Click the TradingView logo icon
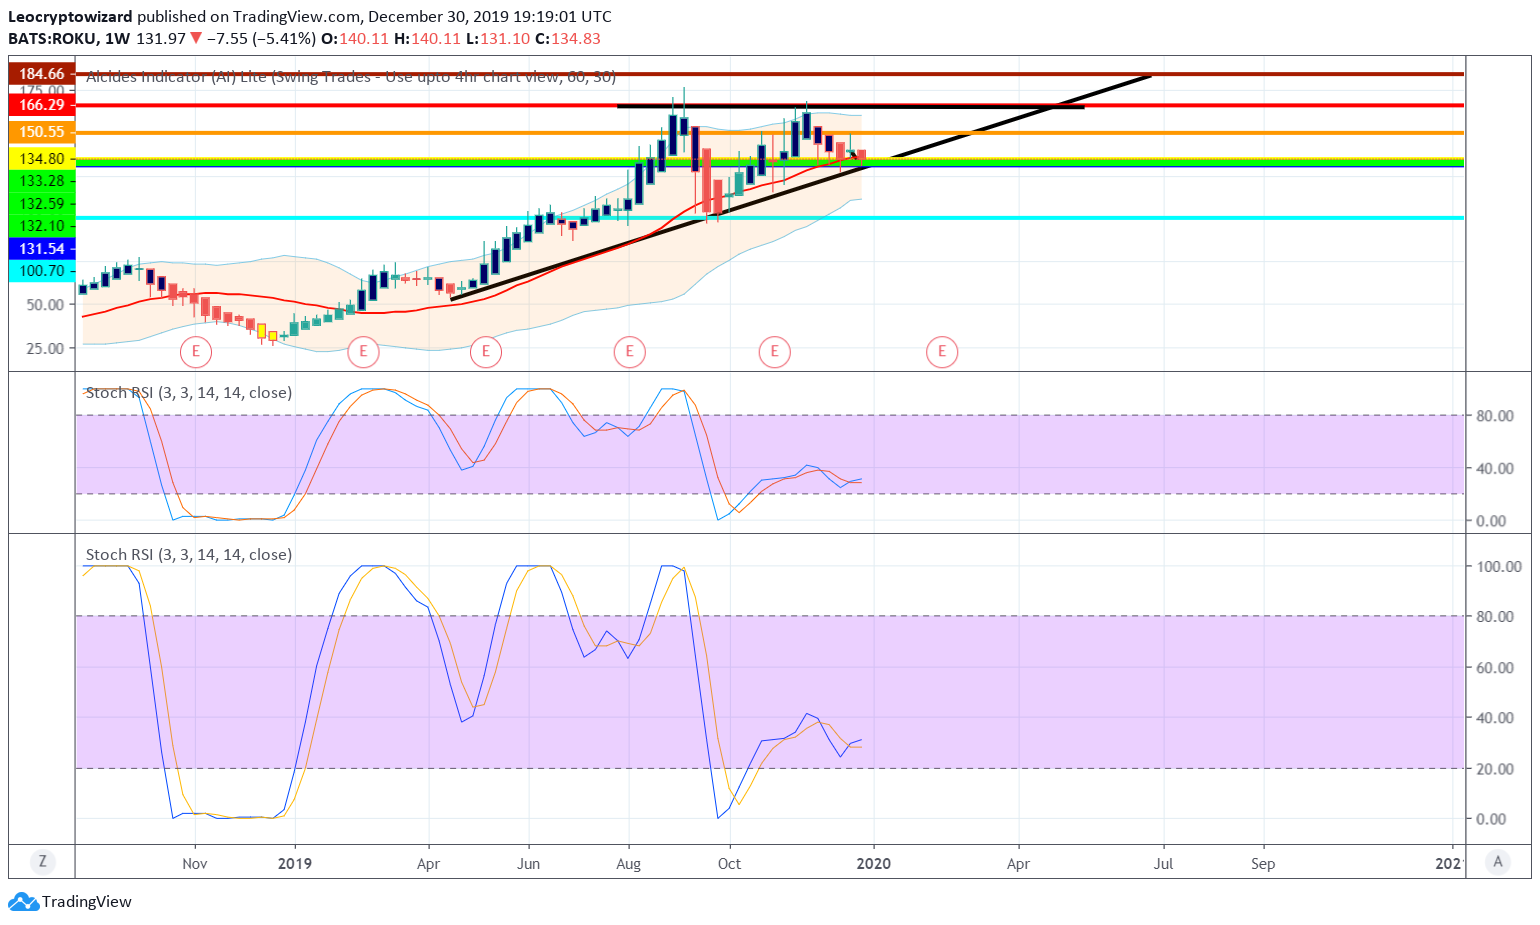Image resolution: width=1540 pixels, height=925 pixels. [x=23, y=902]
